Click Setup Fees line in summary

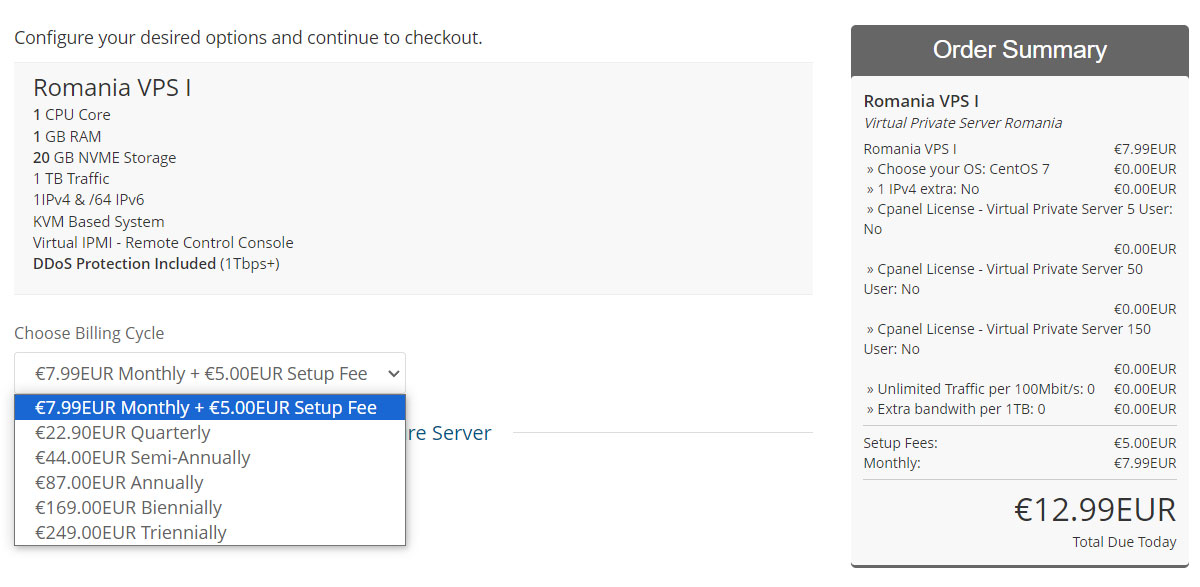click(1020, 443)
